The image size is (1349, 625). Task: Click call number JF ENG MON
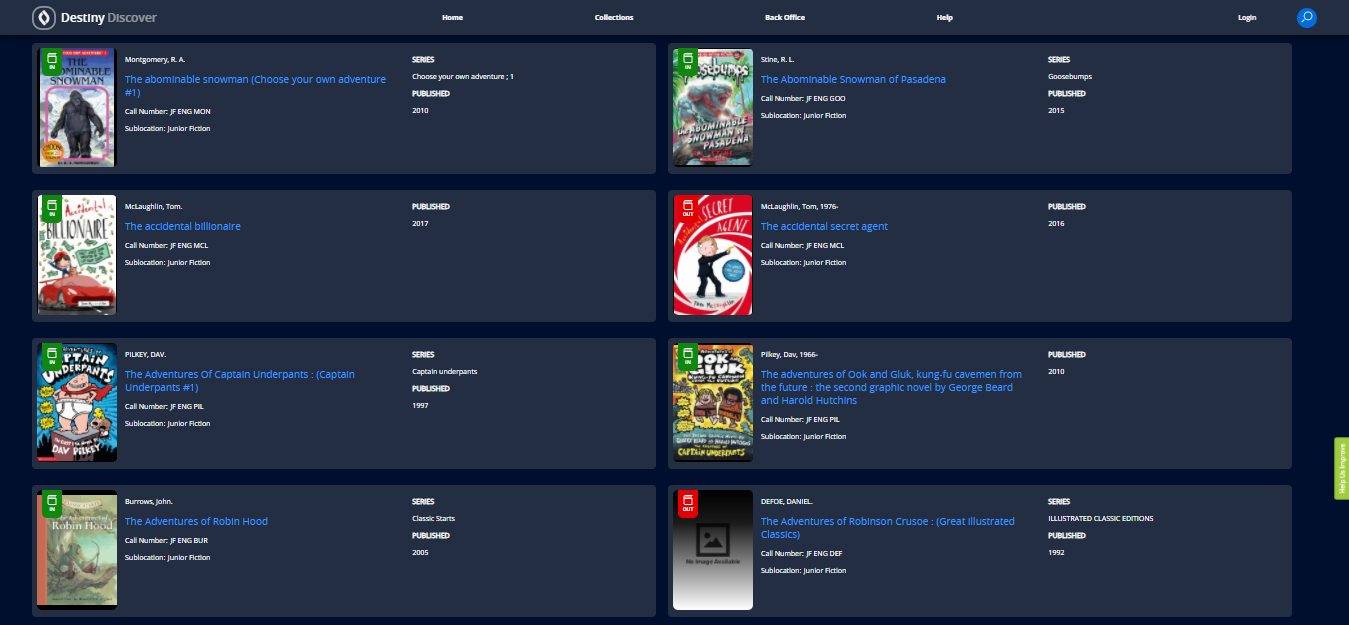pos(190,111)
